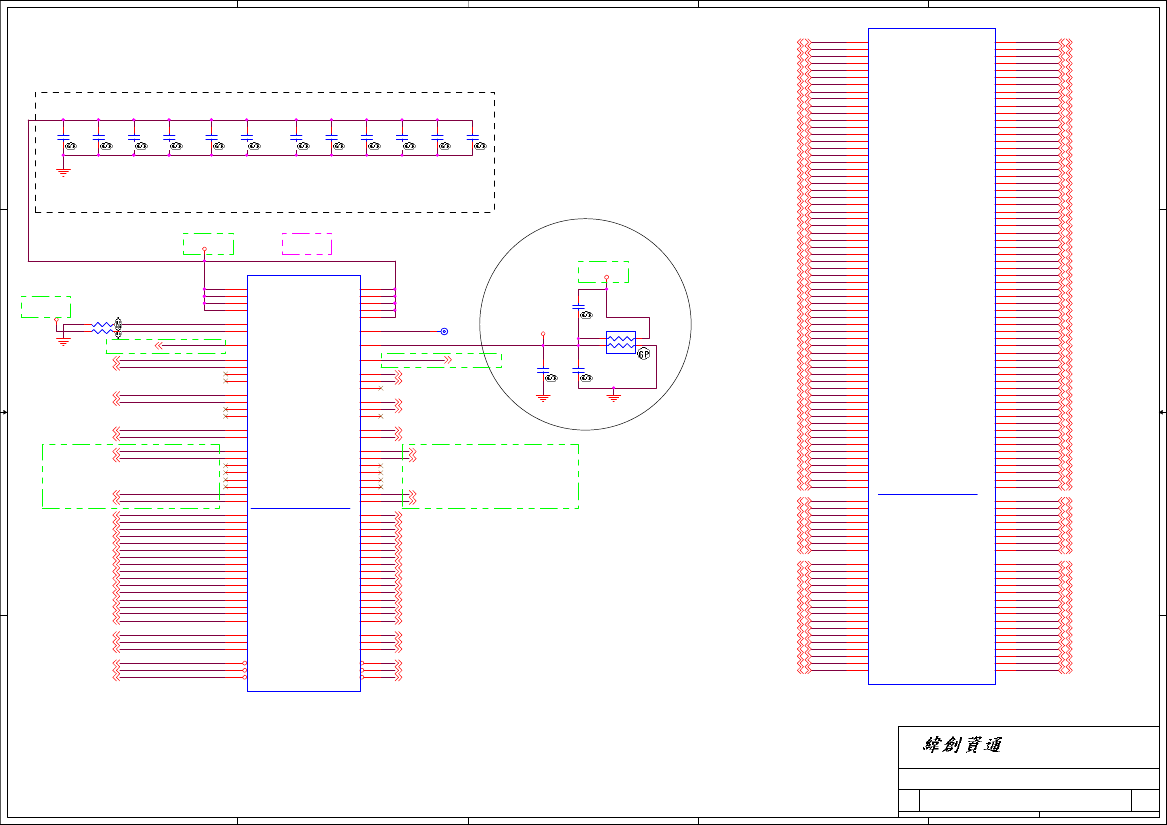Select the large green dashed box right of IC
This screenshot has height=825, width=1167.
click(490, 477)
